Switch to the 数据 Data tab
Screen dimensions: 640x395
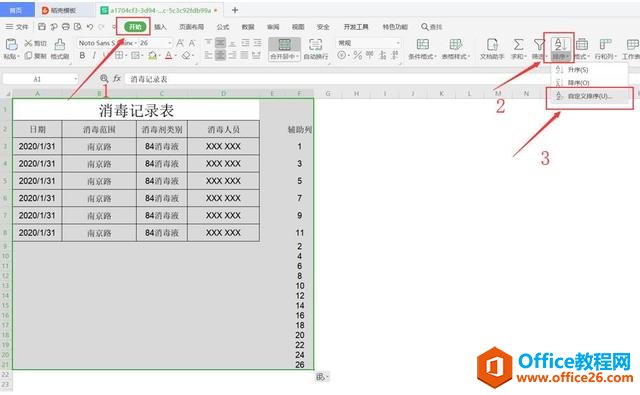[248, 27]
